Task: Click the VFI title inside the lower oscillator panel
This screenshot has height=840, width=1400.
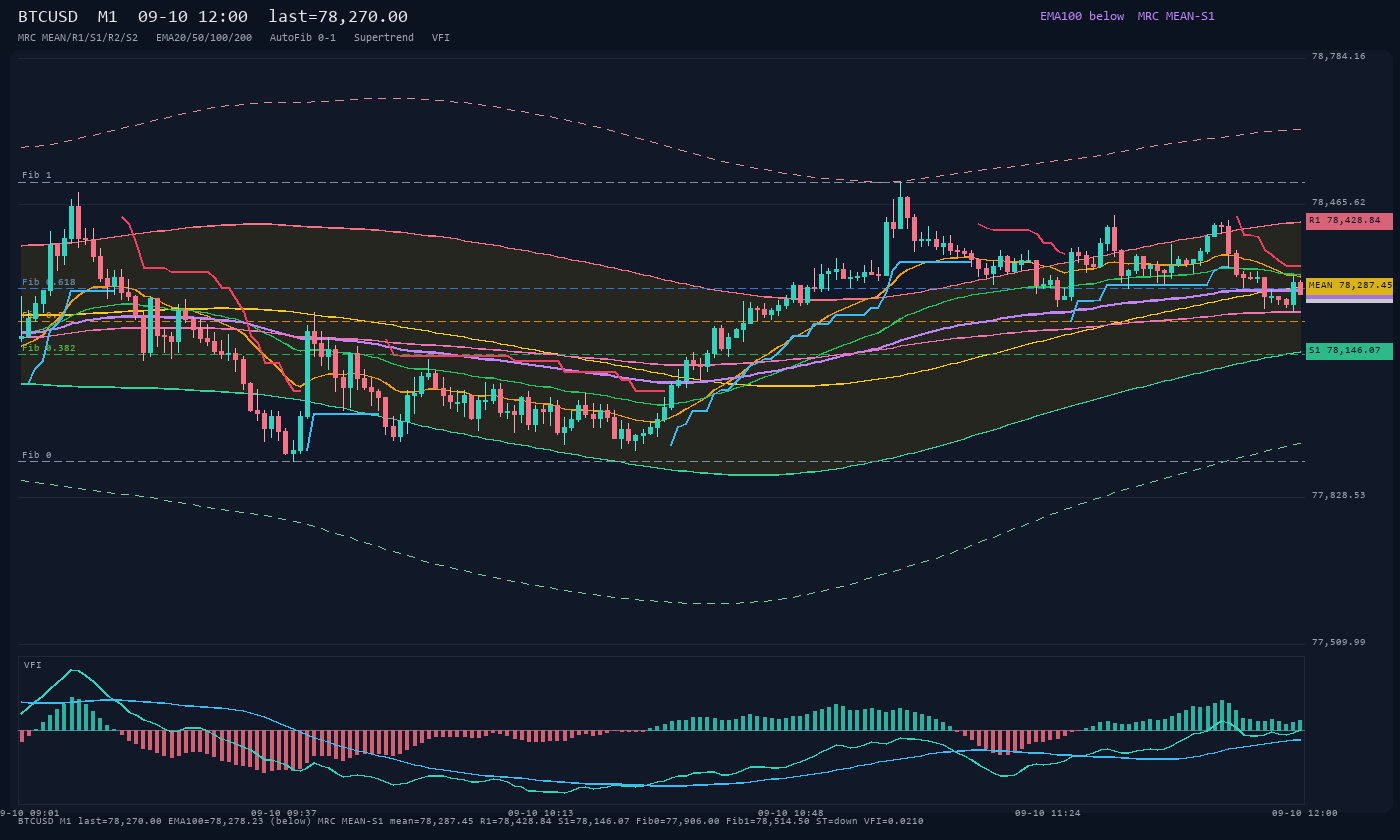Action: (x=33, y=665)
